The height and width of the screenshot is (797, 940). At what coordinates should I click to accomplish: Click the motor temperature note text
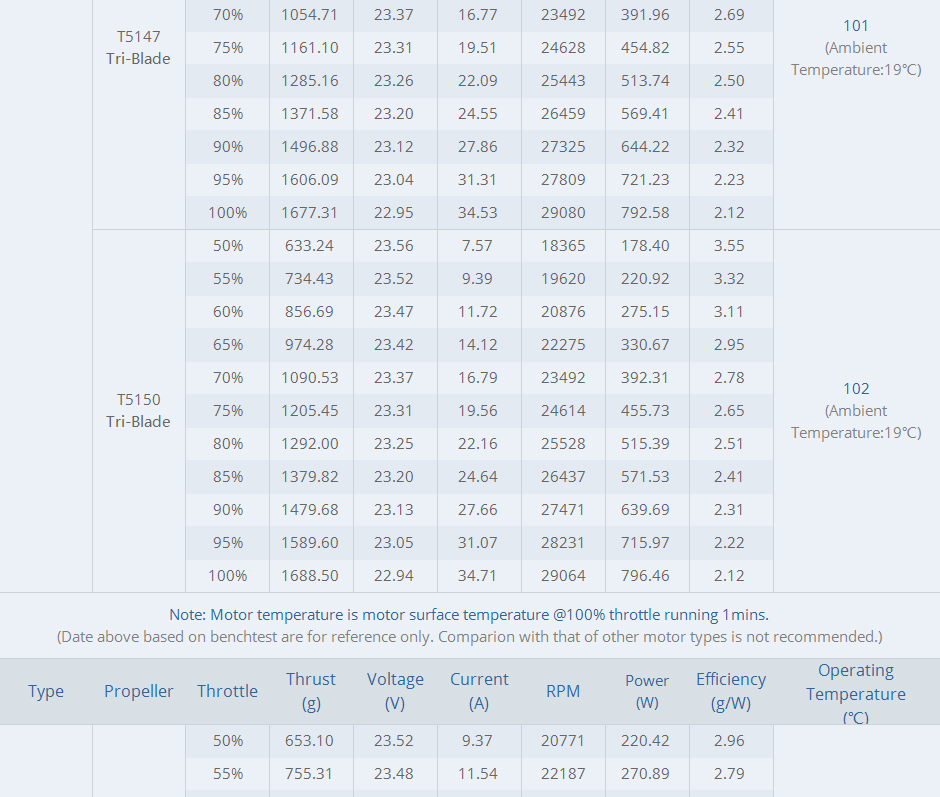click(469, 614)
